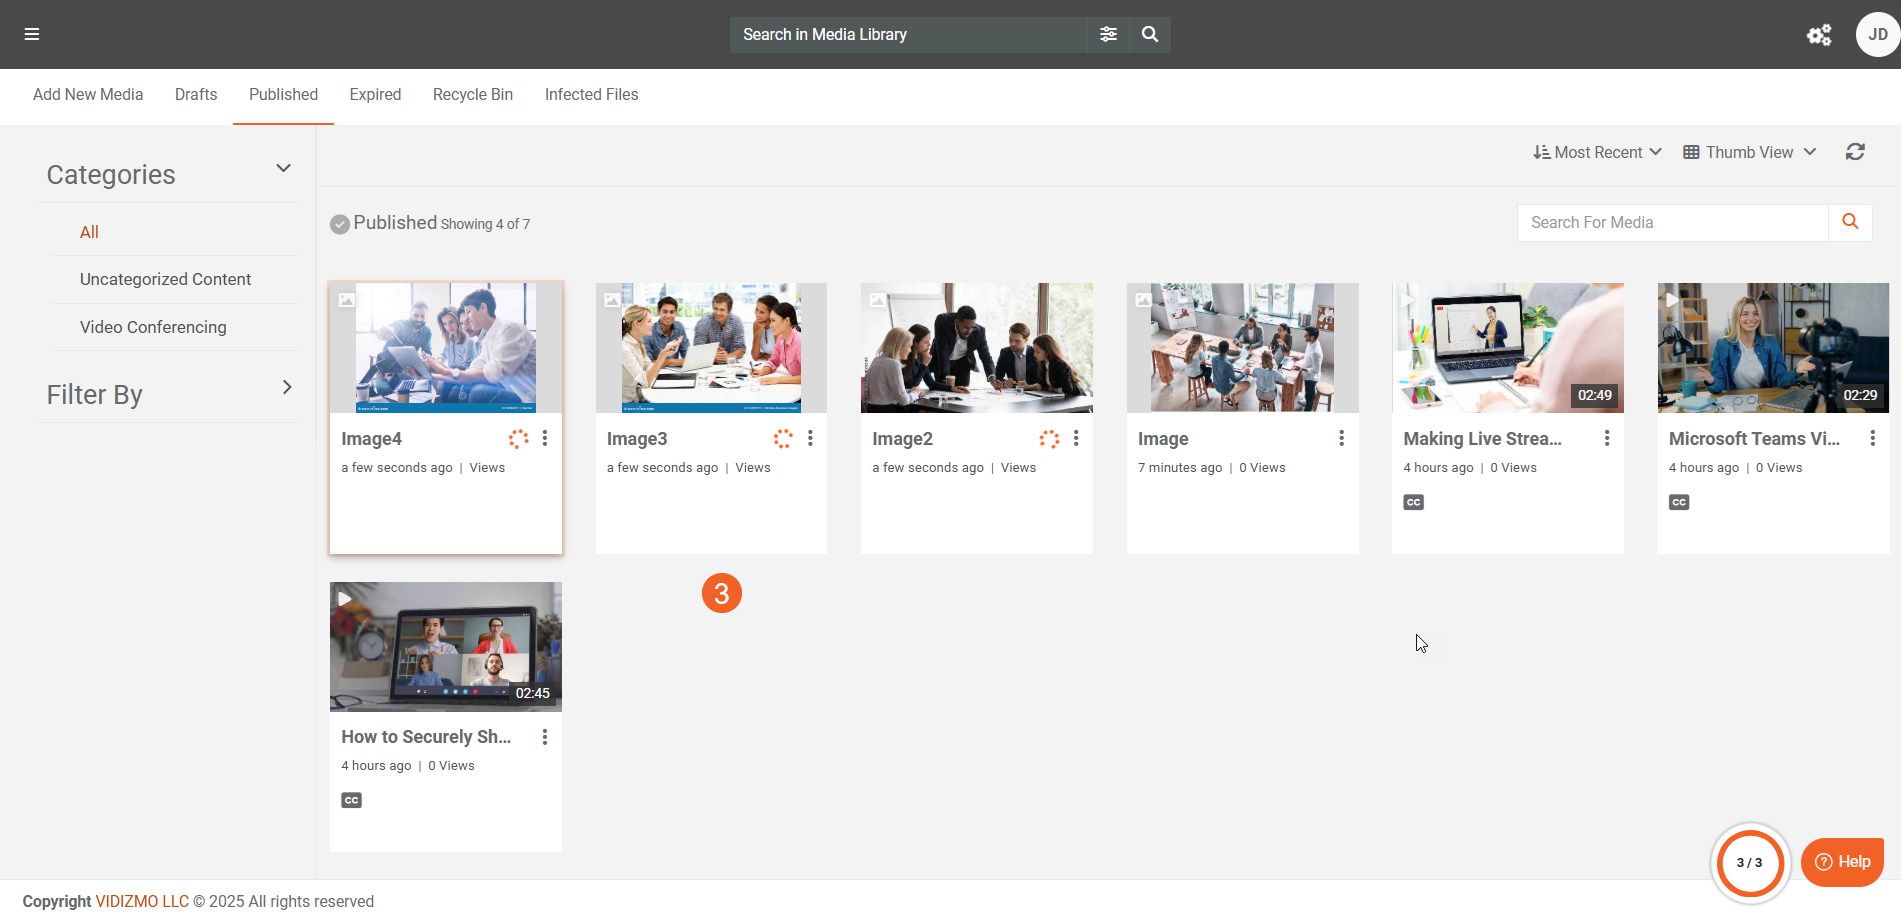Click orange Search For Media magnifier button
The height and width of the screenshot is (912, 1901).
point(1850,222)
